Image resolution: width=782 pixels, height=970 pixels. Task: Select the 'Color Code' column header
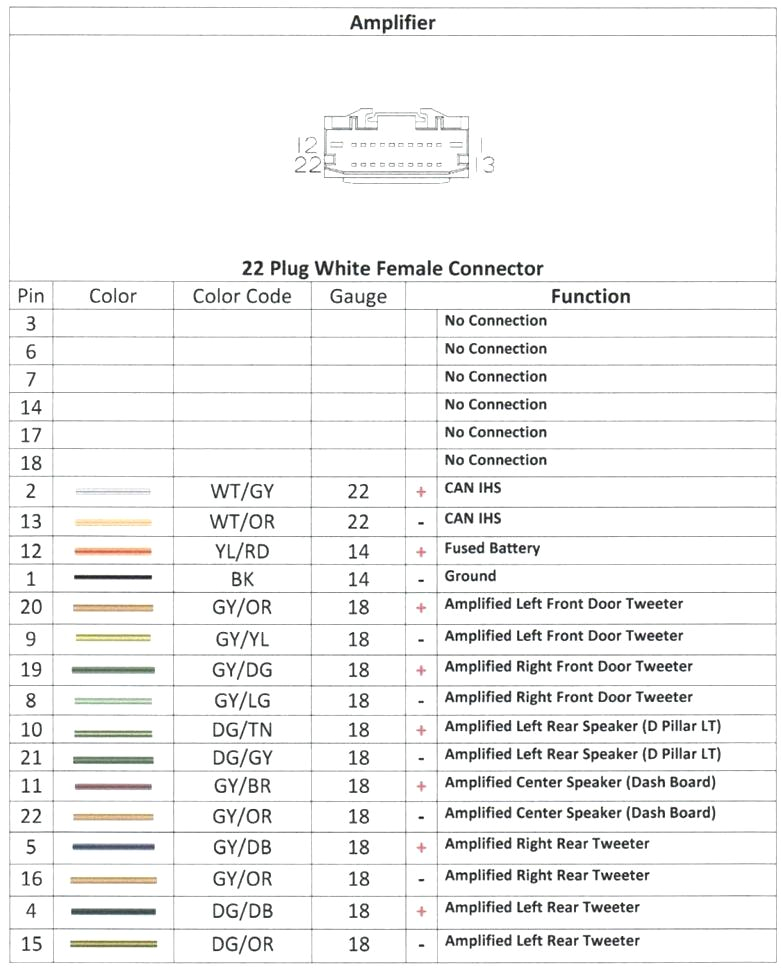coord(242,296)
